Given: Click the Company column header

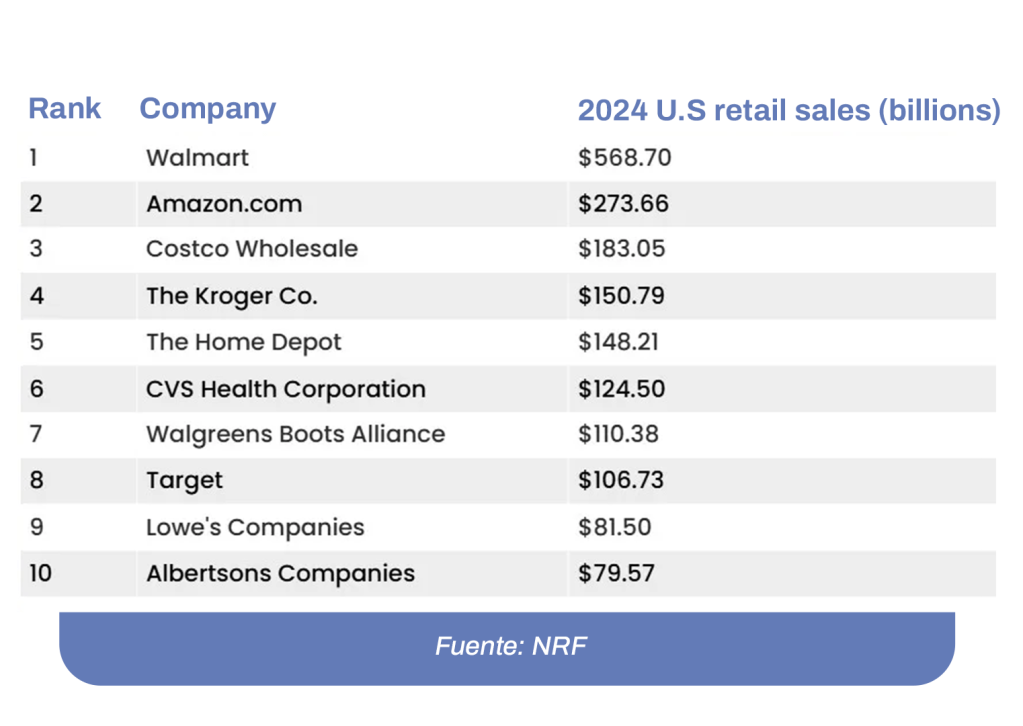Looking at the screenshot, I should coord(208,108).
